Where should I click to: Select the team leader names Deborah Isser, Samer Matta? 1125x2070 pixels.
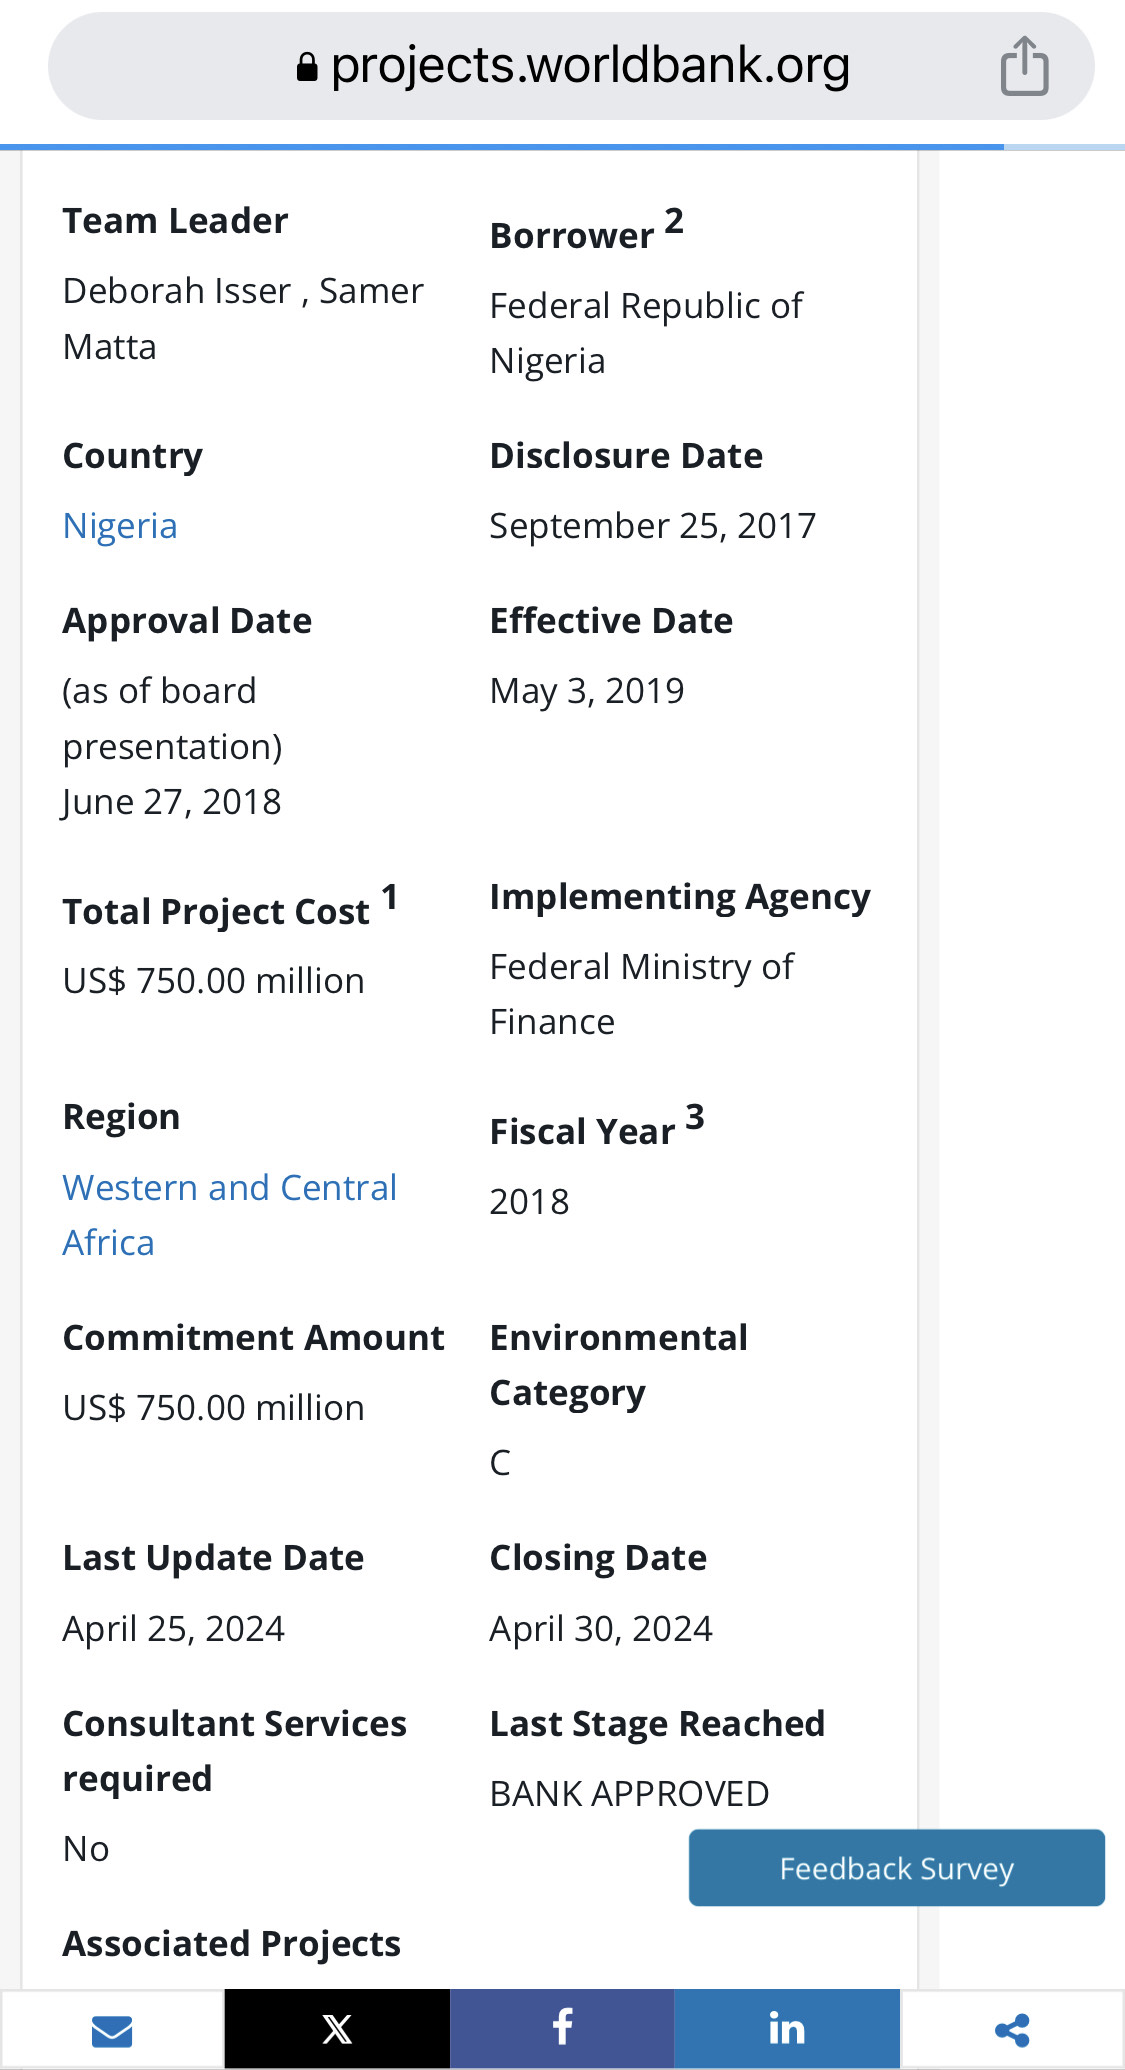(243, 319)
